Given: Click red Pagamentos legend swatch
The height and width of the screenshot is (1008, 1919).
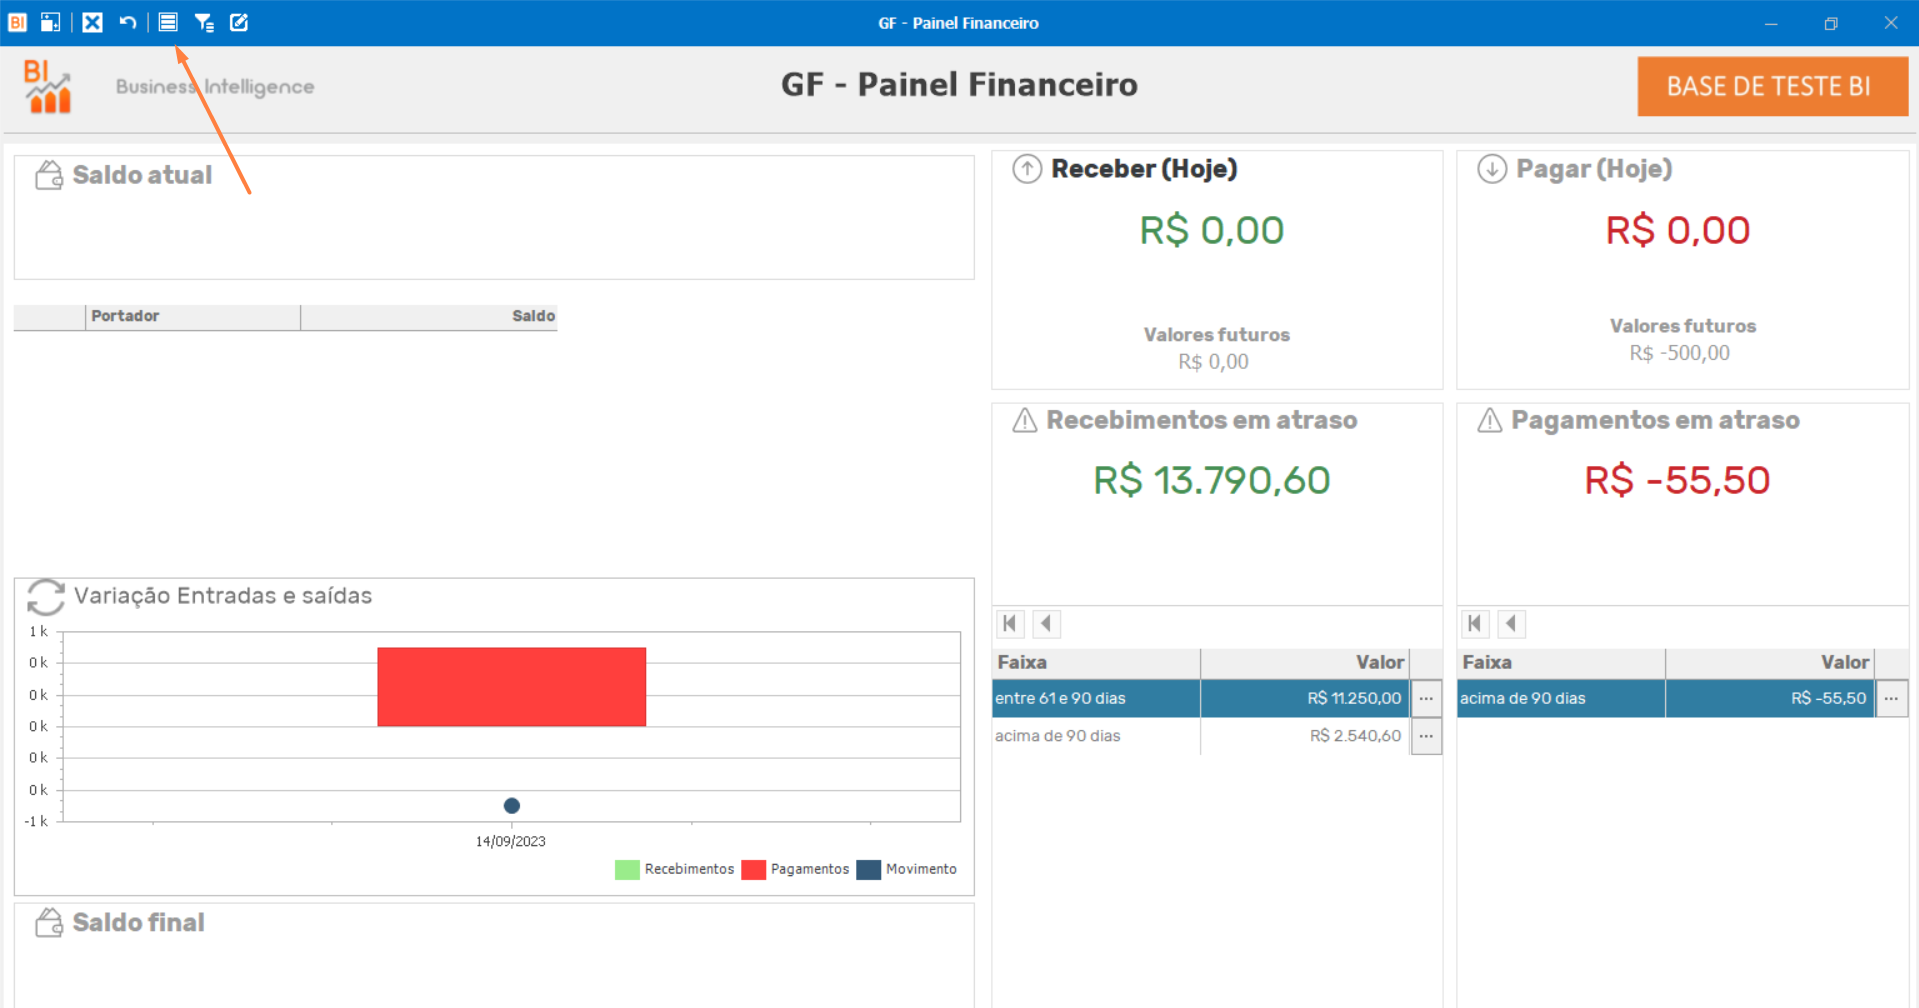Looking at the screenshot, I should click(754, 869).
